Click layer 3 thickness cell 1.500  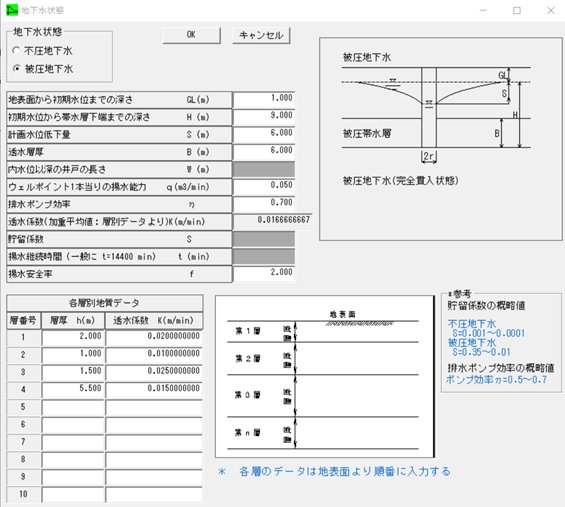(x=73, y=372)
